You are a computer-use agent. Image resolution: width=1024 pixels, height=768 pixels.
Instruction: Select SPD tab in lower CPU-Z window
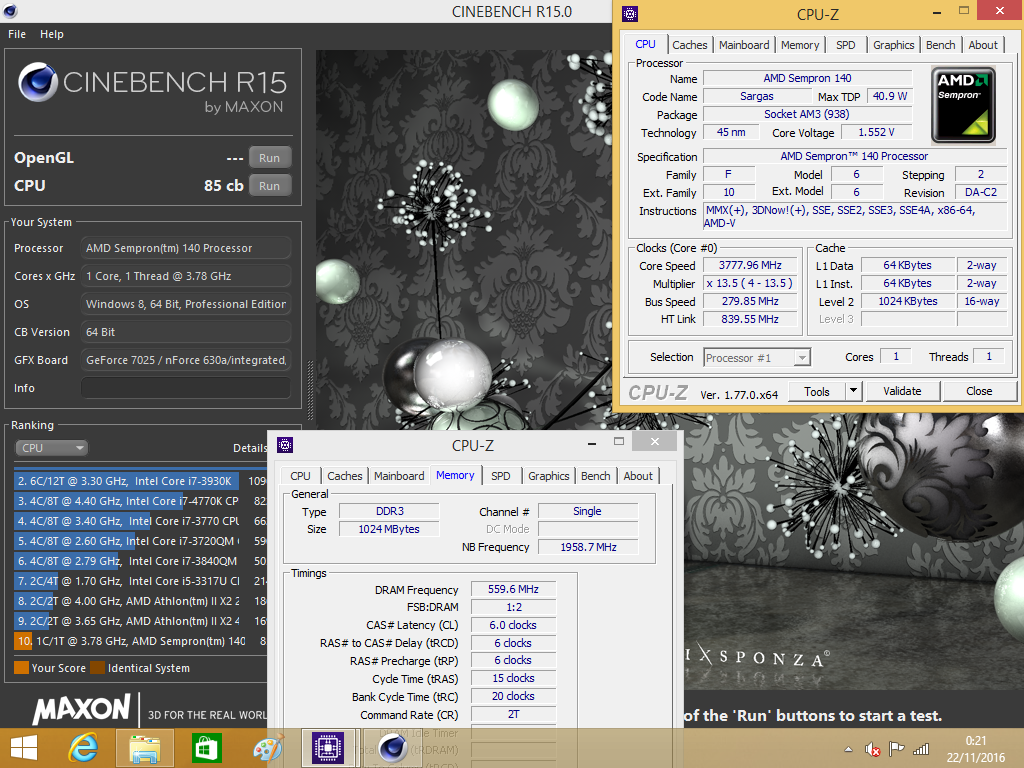click(500, 476)
